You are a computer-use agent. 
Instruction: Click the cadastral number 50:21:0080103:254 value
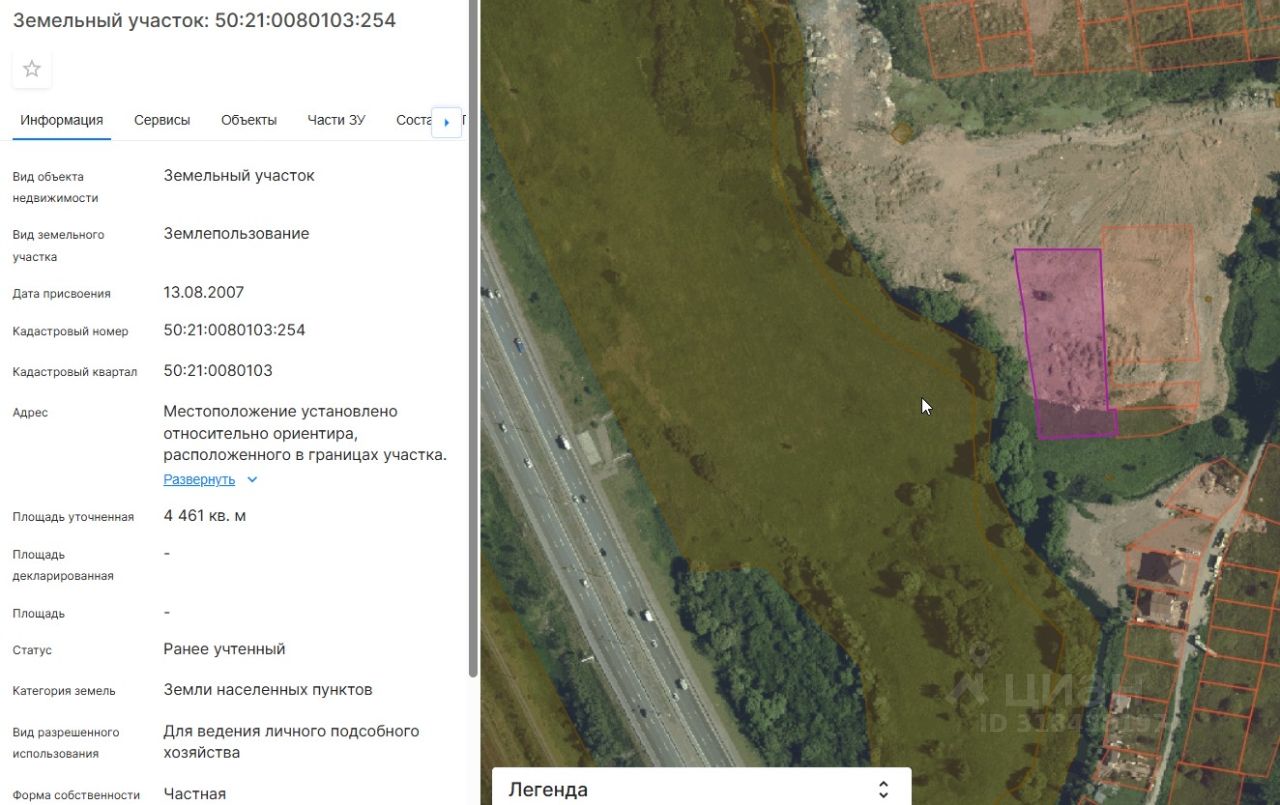coord(234,330)
